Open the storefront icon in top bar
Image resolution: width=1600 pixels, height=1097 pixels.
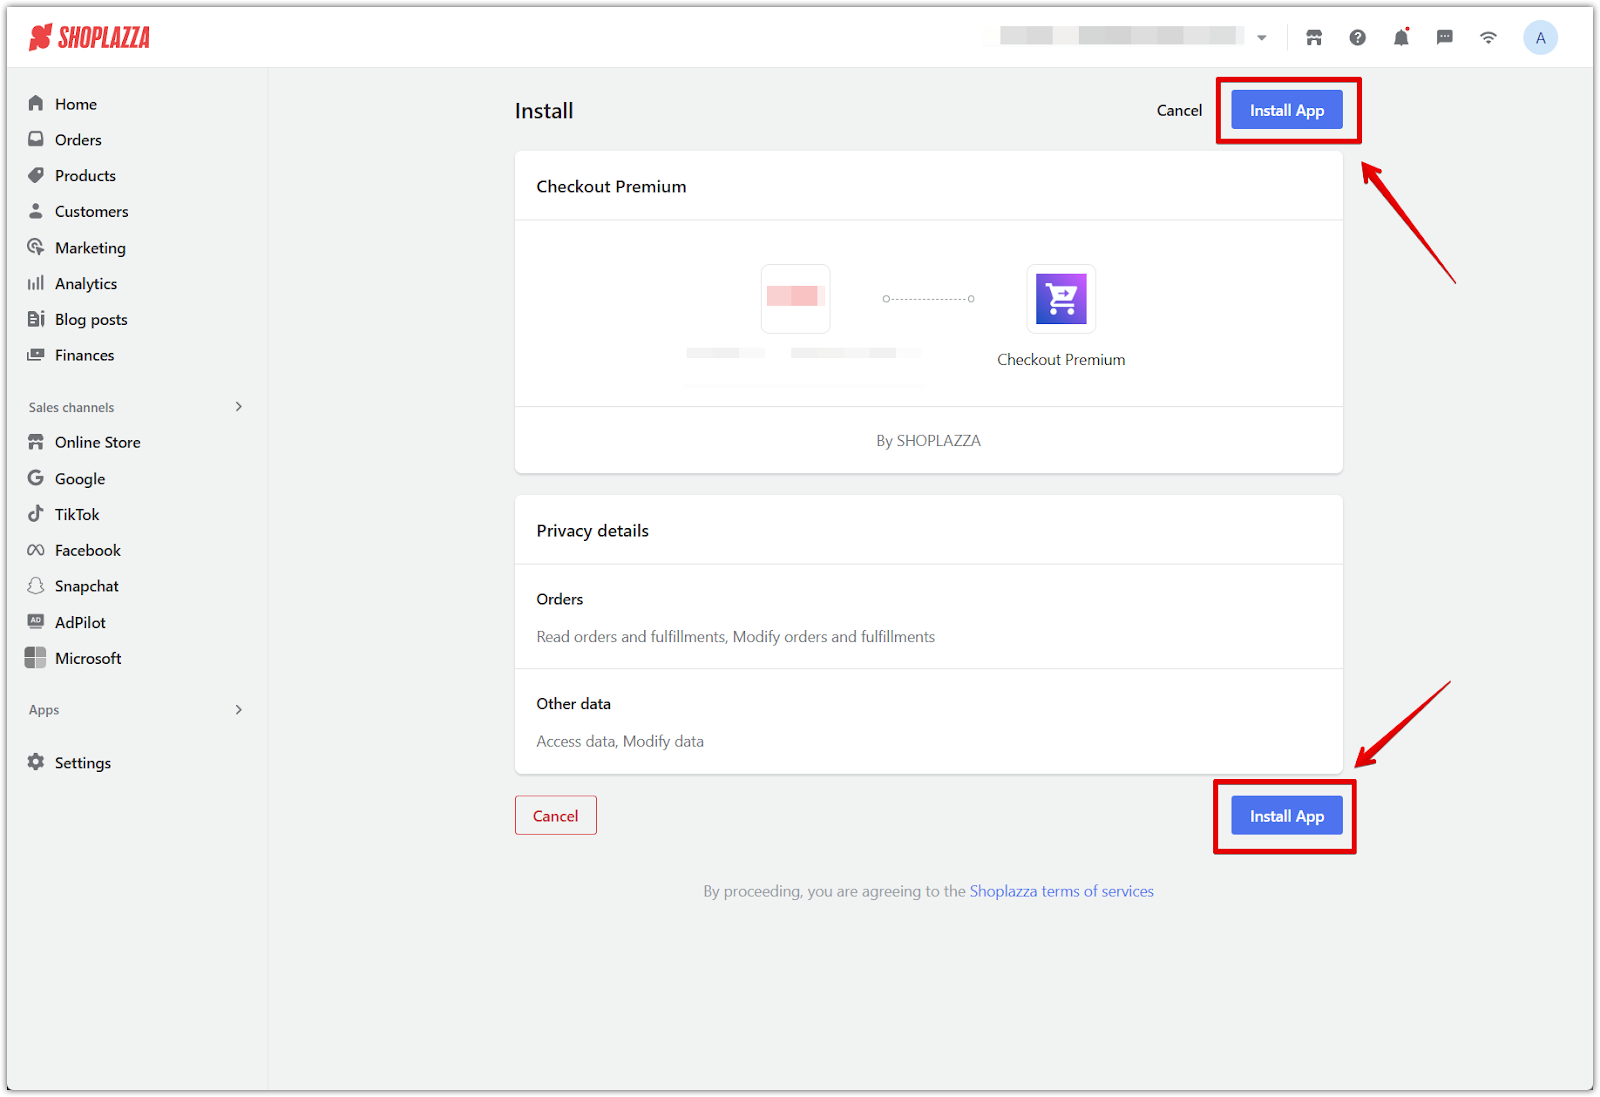1314,38
